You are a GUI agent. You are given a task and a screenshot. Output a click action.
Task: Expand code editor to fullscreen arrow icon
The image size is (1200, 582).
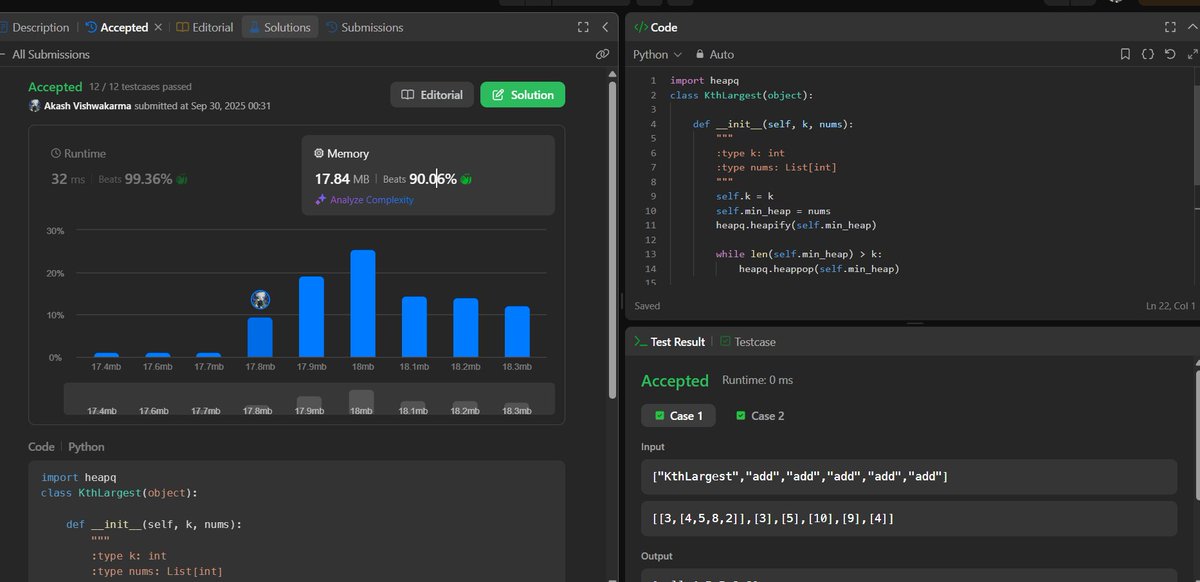(1194, 54)
